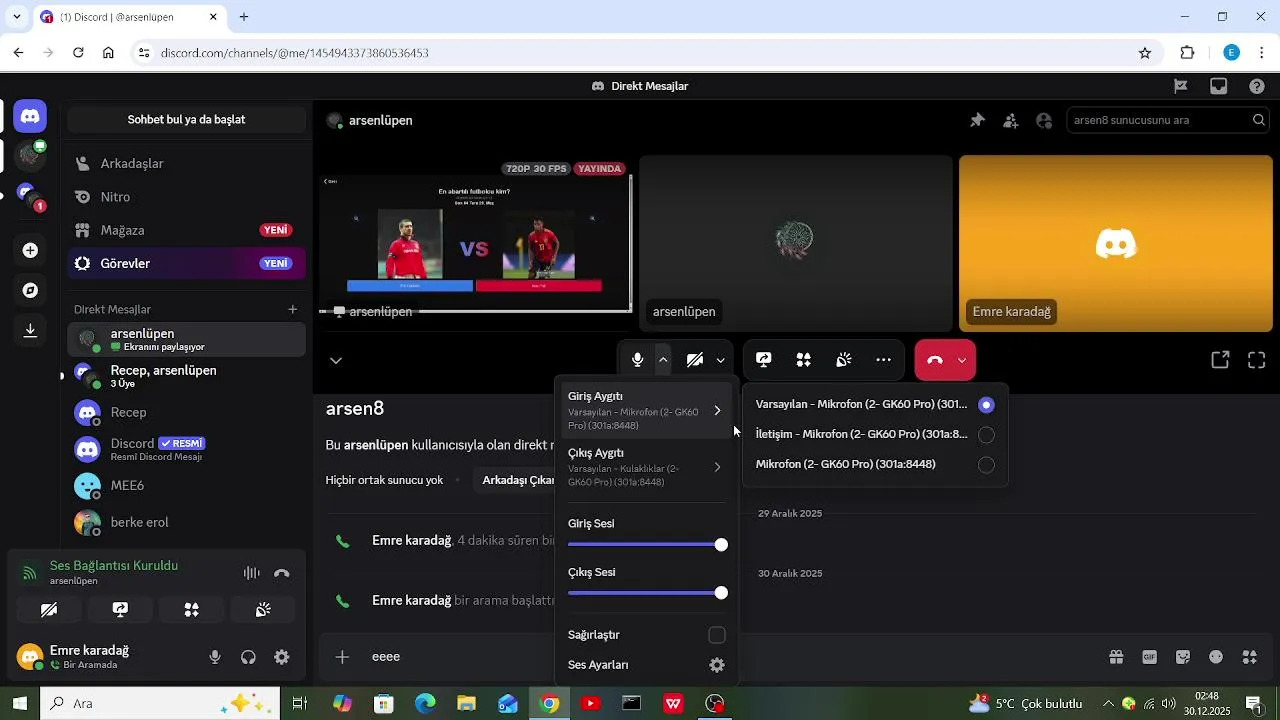Image resolution: width=1280 pixels, height=720 pixels.
Task: Pop out the call window
Action: 1220,360
